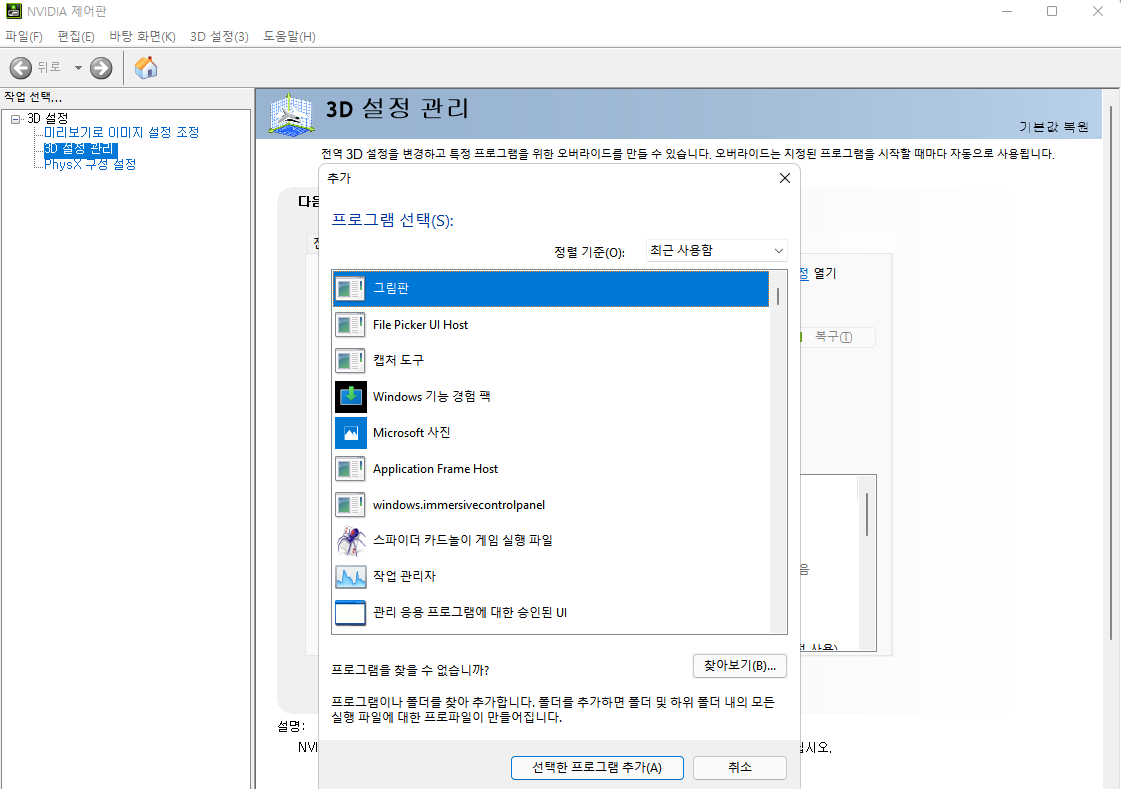Close the 추가 dialog with X

pos(784,178)
